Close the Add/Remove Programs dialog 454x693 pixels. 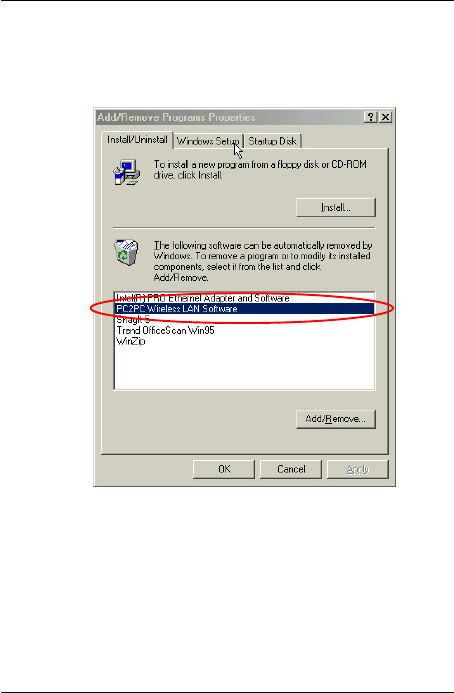(385, 117)
